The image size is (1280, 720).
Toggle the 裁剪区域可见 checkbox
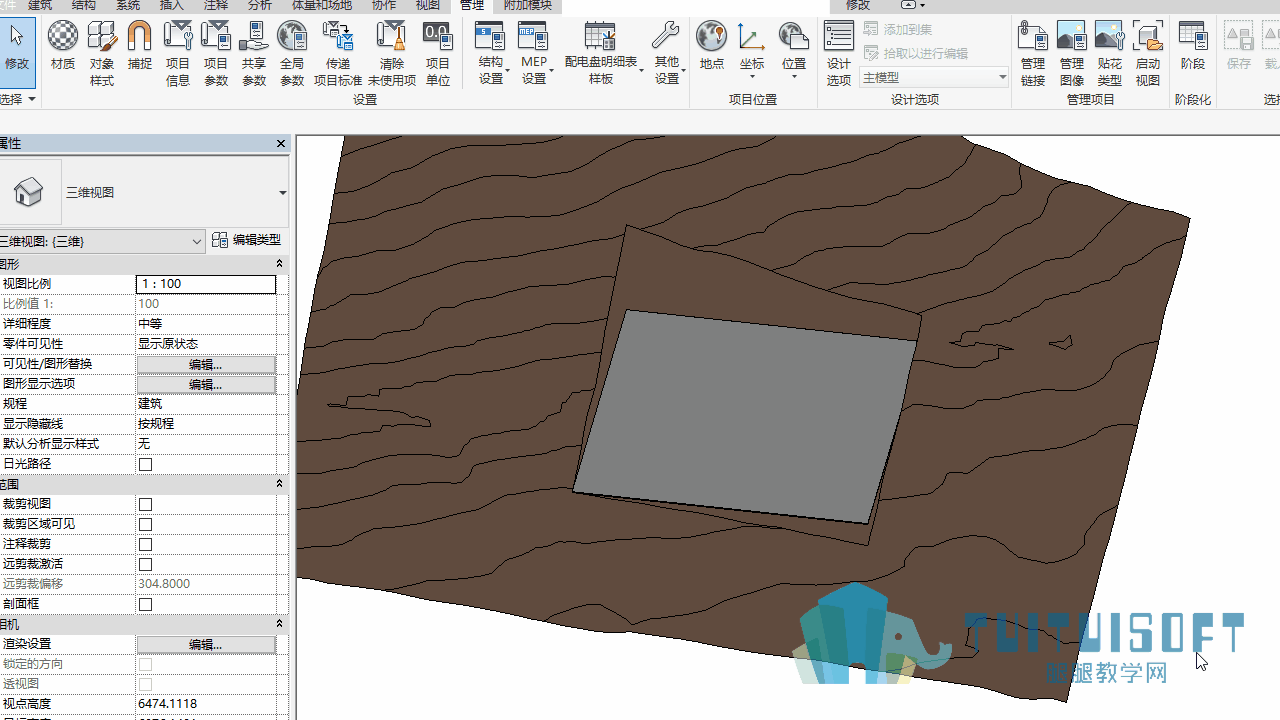[146, 524]
